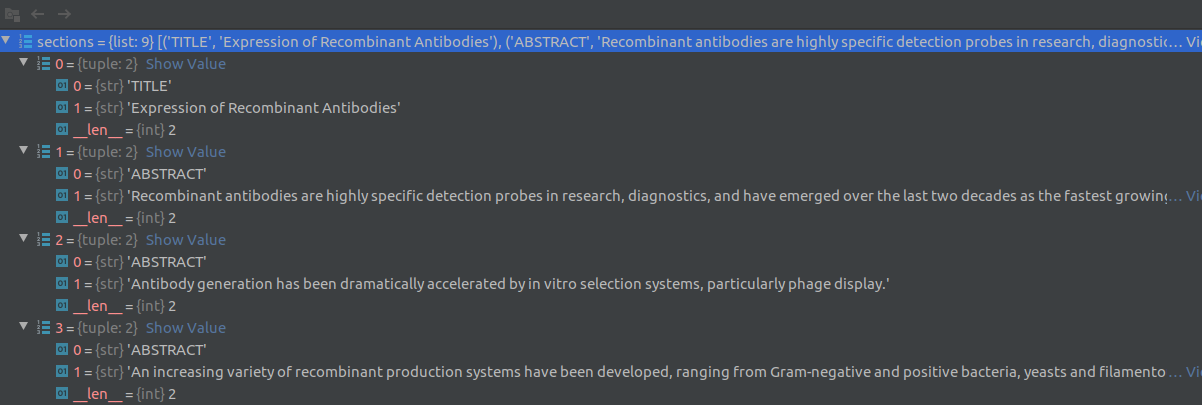Collapse the sections list node
1202x405 pixels.
pyautogui.click(x=8, y=42)
